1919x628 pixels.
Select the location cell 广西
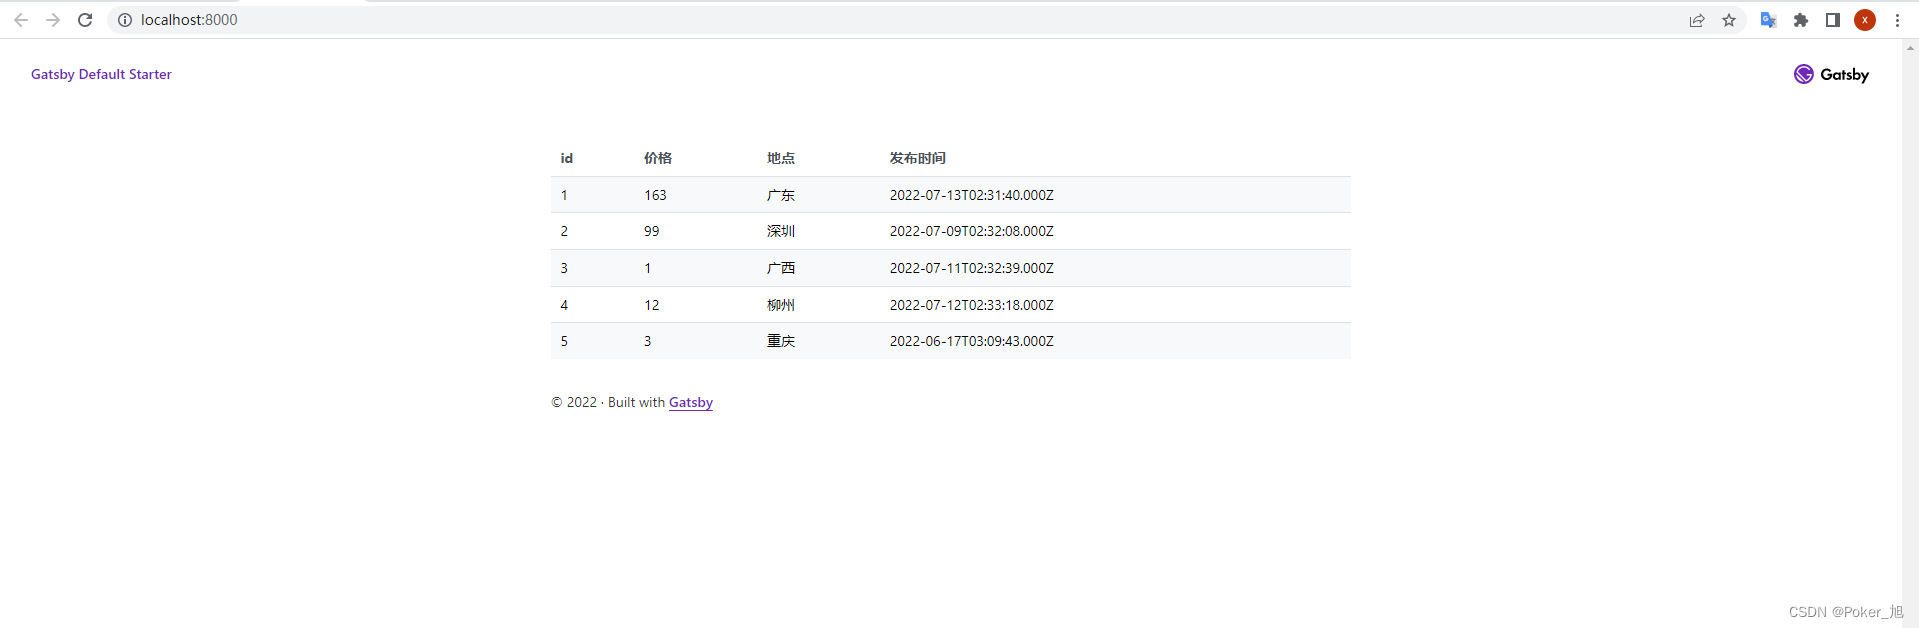[781, 268]
